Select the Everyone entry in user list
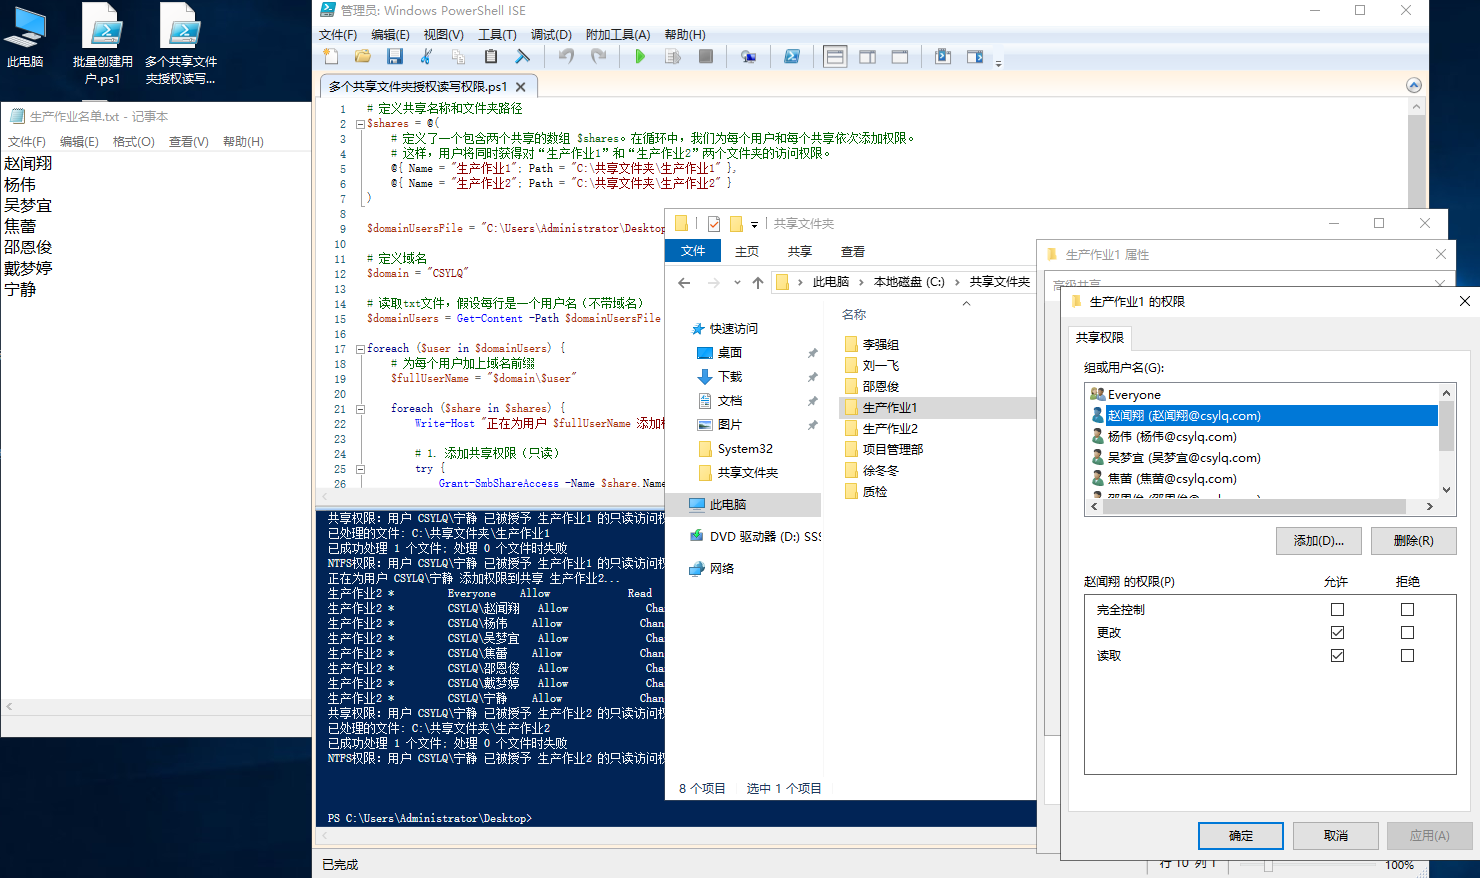This screenshot has width=1480, height=878. [x=1262, y=394]
